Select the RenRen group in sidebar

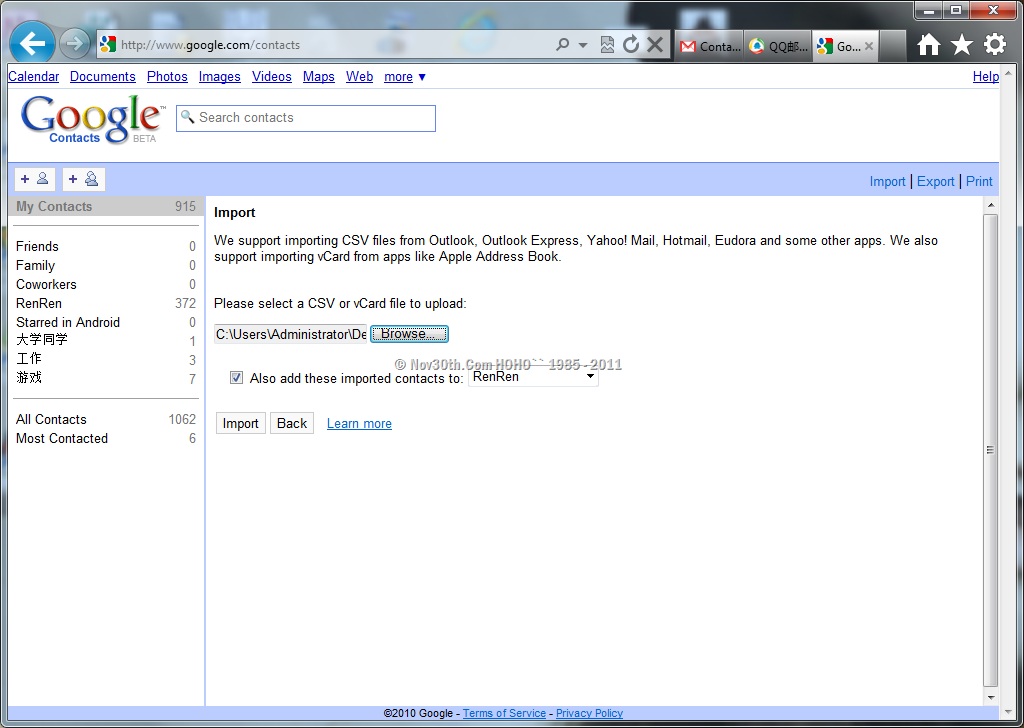coord(106,303)
